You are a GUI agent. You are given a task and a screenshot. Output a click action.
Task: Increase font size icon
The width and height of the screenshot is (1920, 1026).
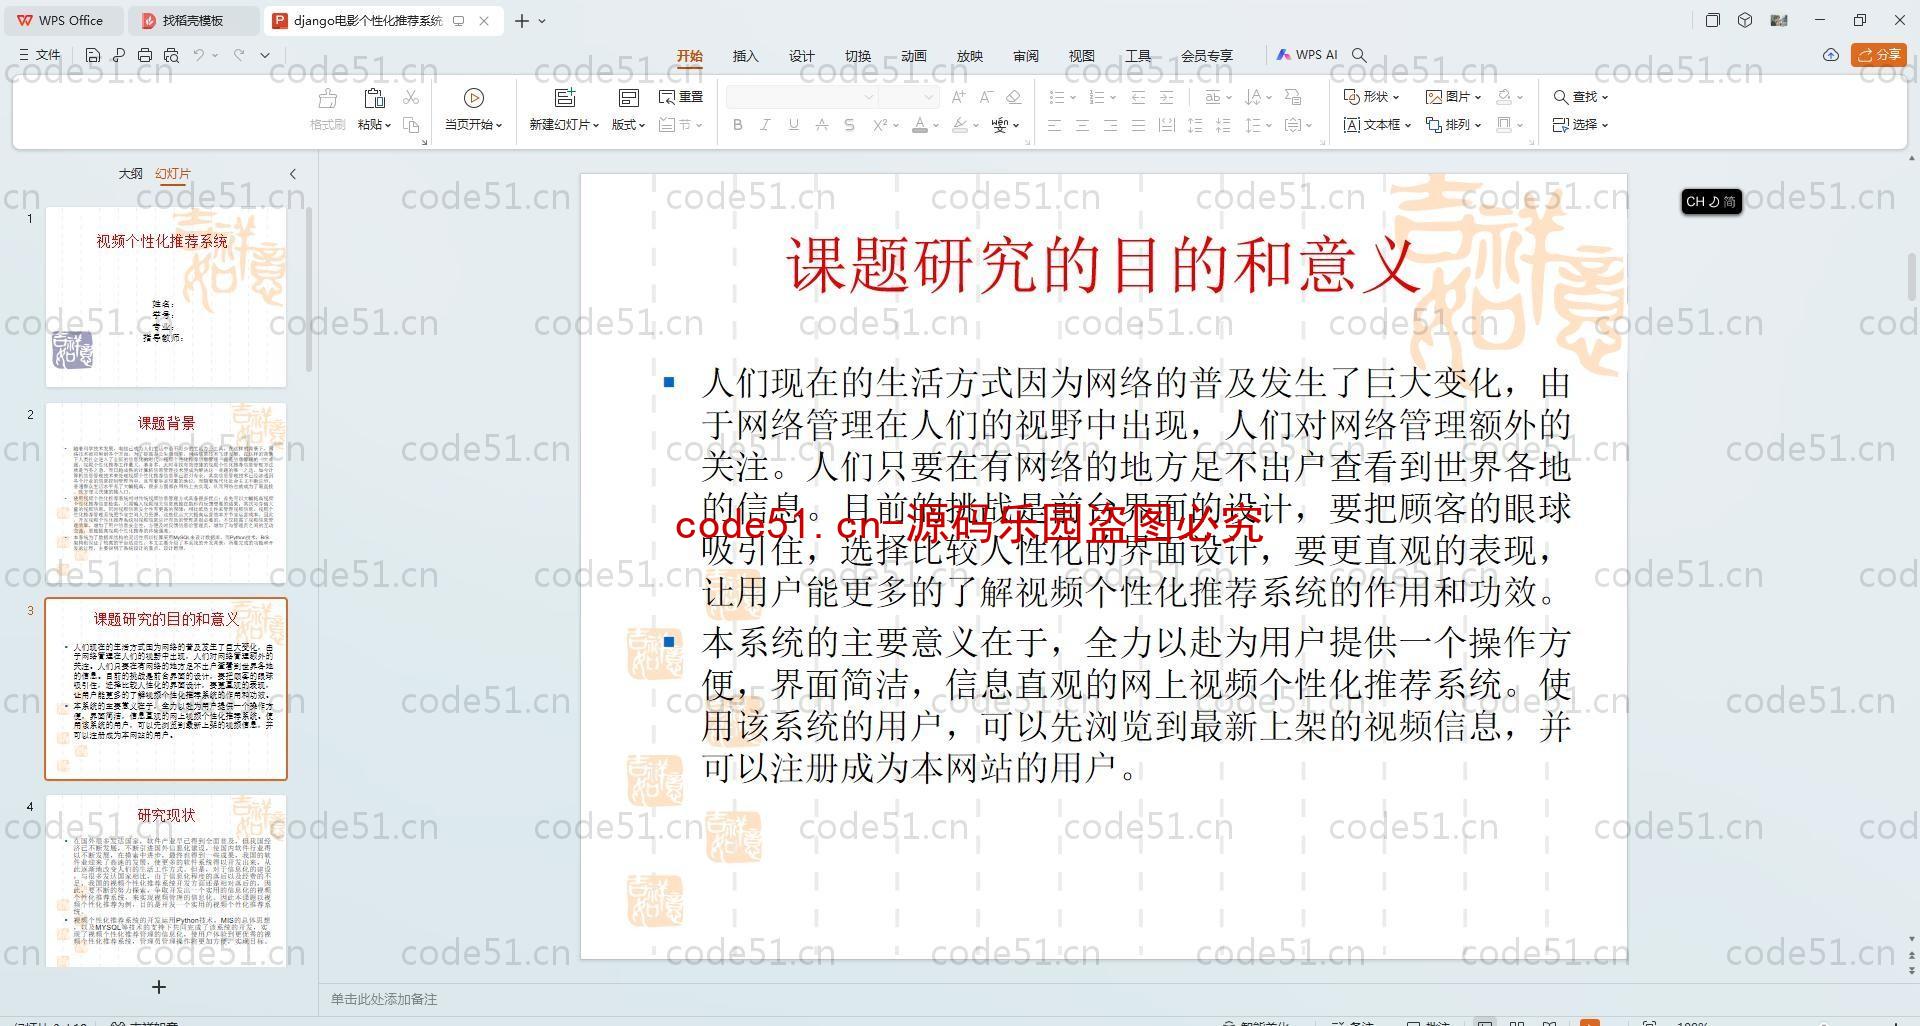coord(958,97)
